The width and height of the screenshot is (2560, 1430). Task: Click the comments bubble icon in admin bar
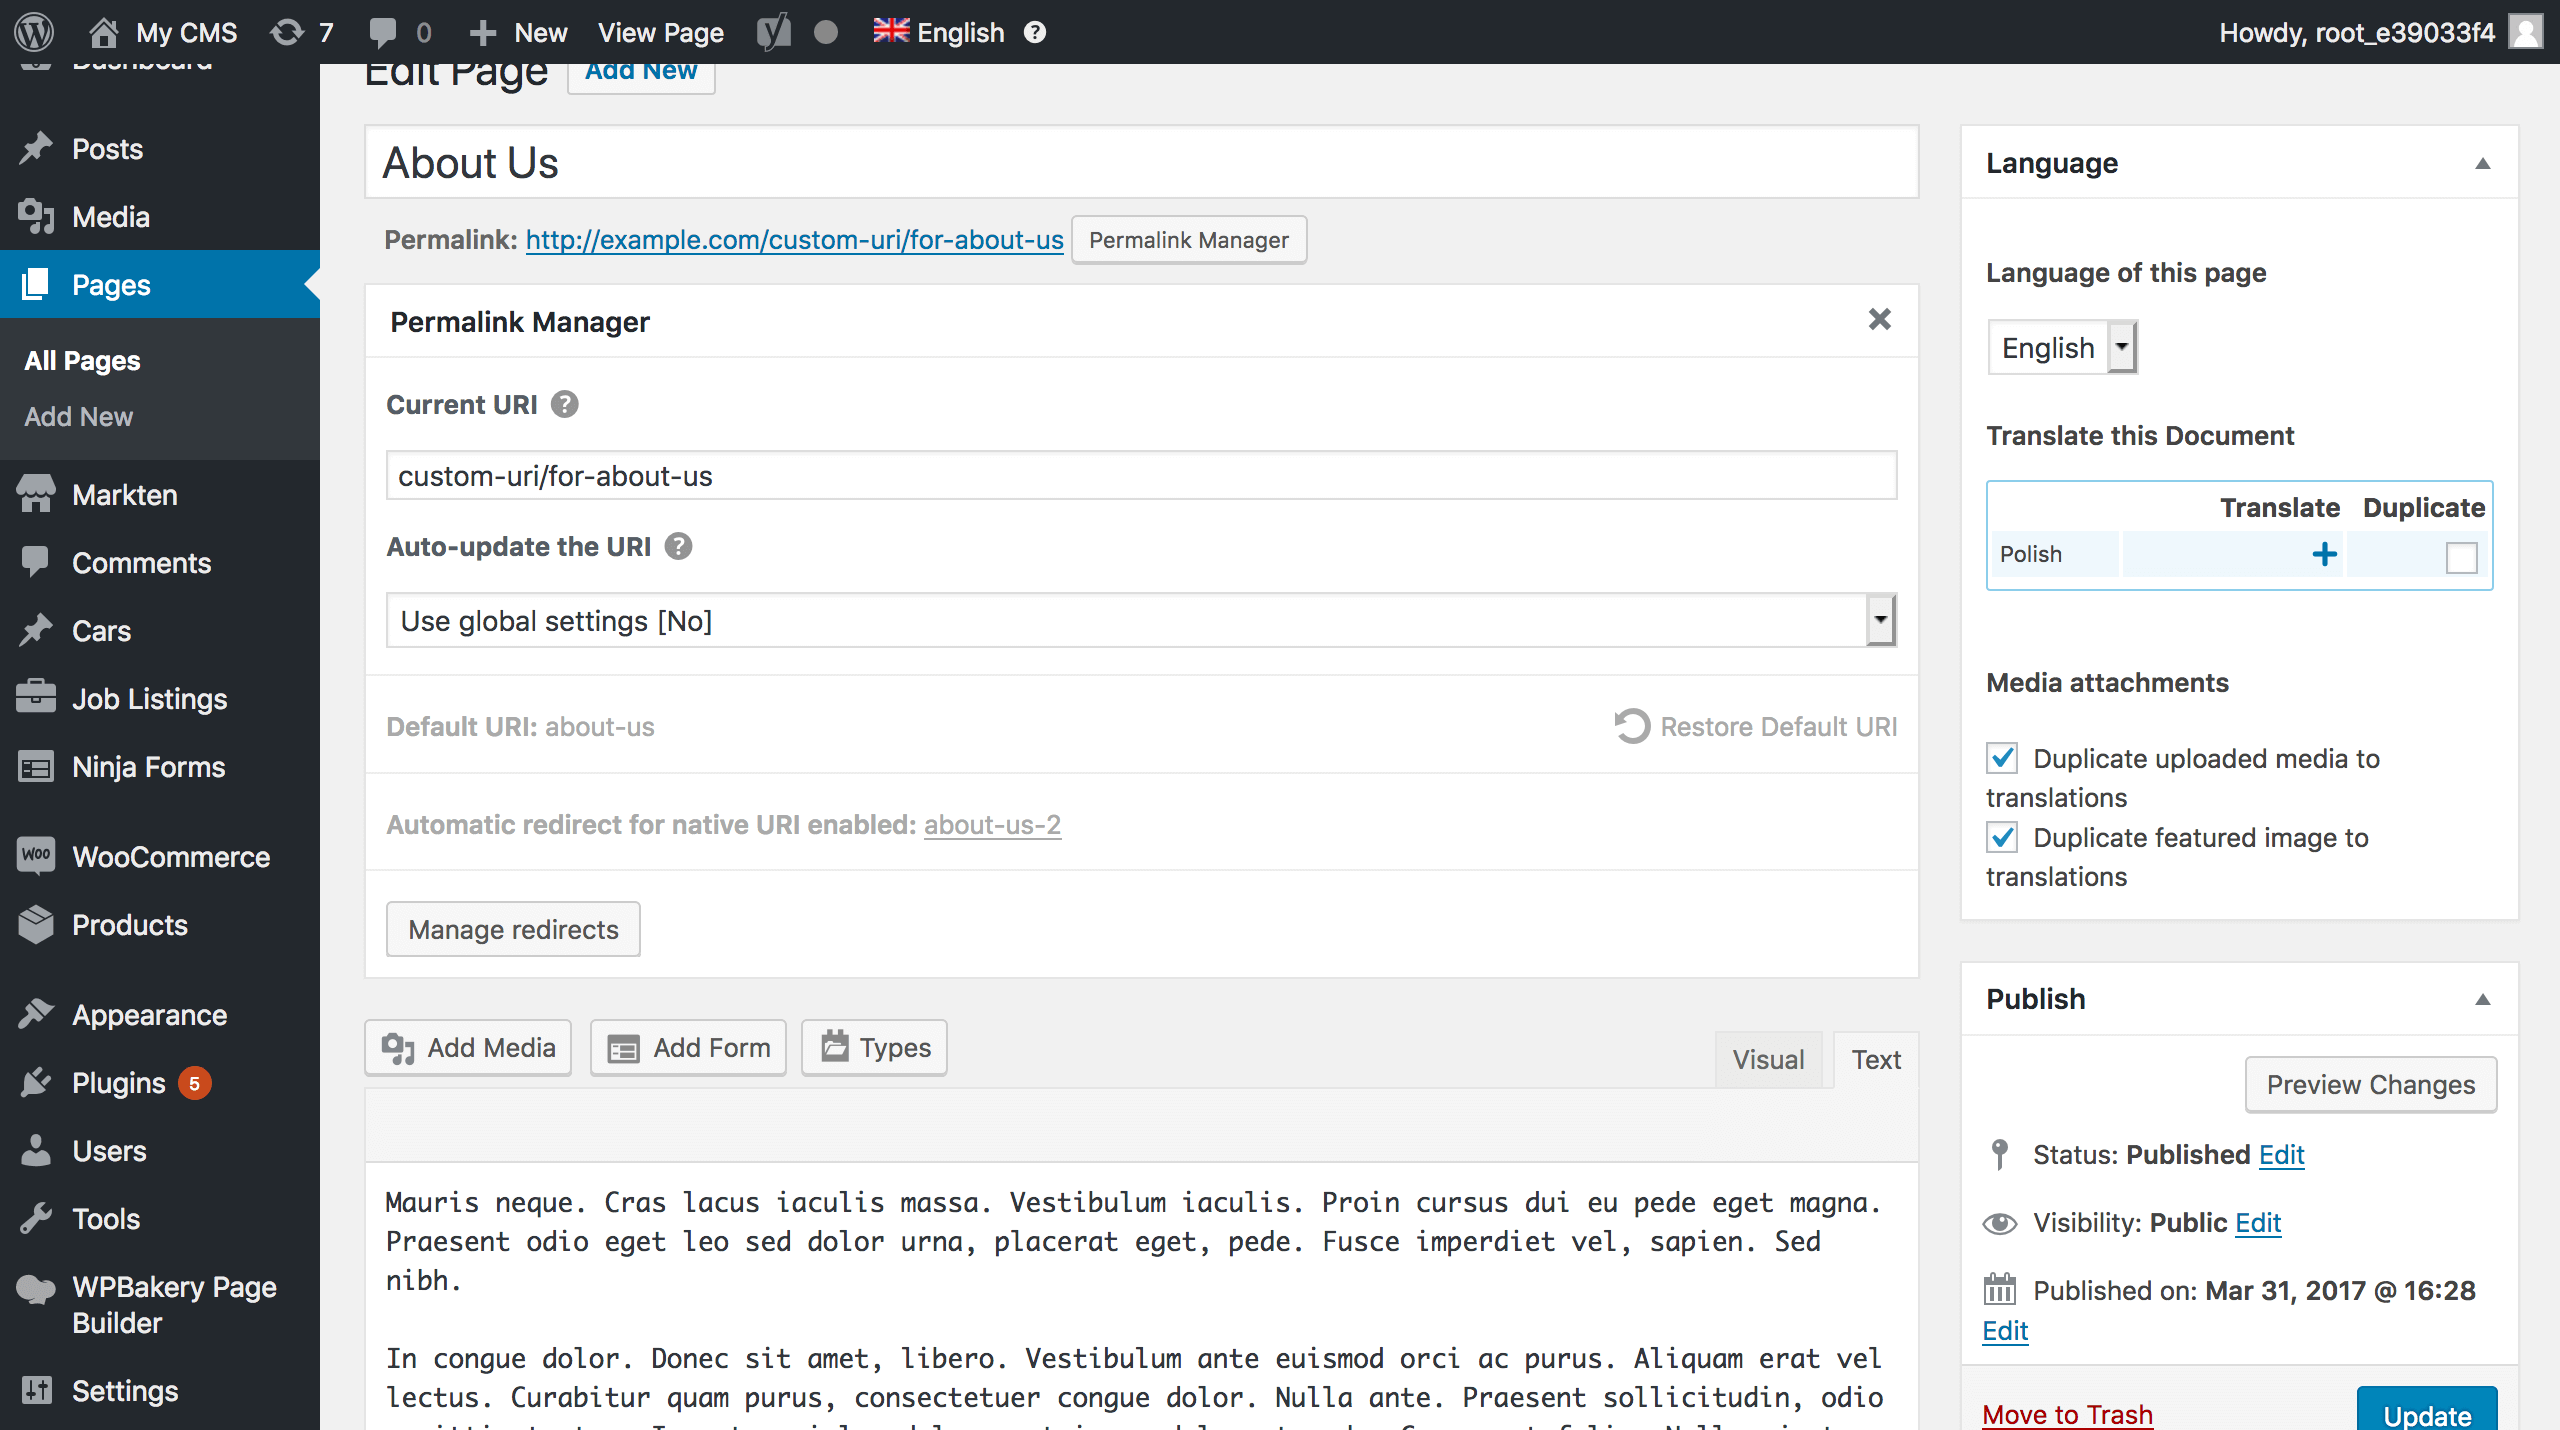tap(383, 32)
